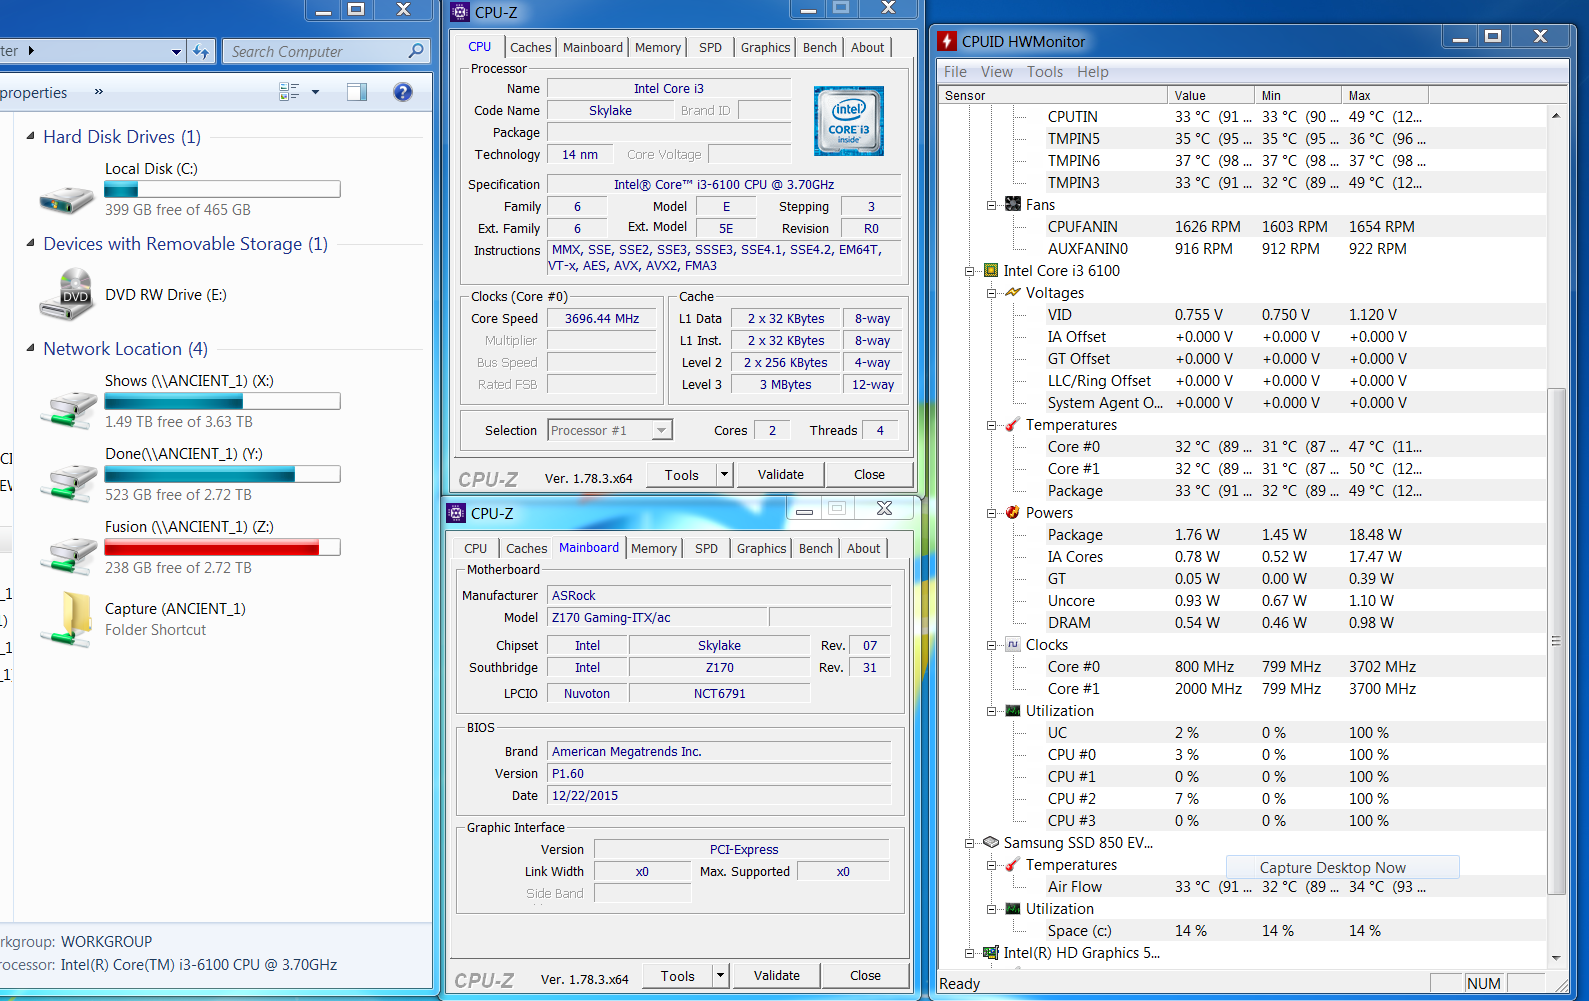Open the Tools menu in HWMonitor
The height and width of the screenshot is (1001, 1589).
coord(1045,72)
